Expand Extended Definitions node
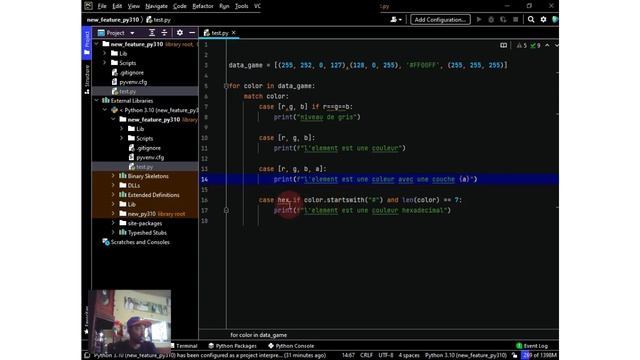The image size is (640, 360). click(x=113, y=195)
